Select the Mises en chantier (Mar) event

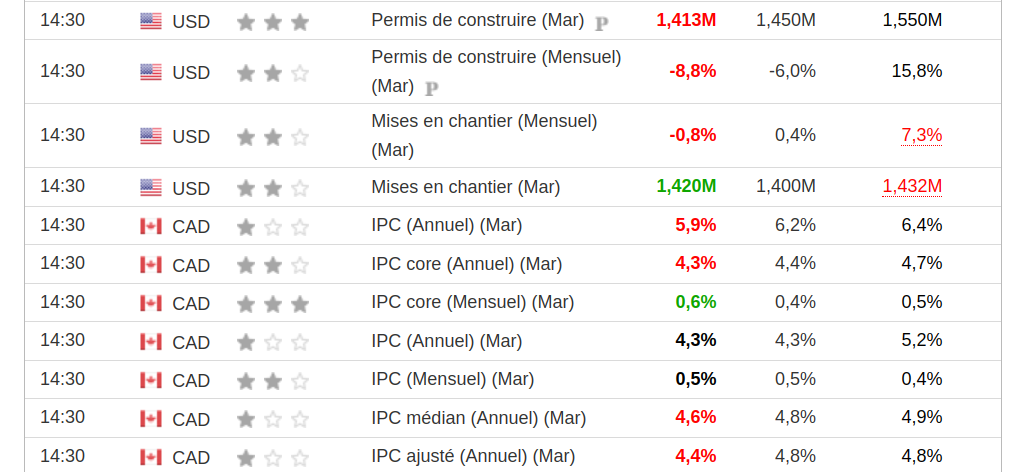465,187
